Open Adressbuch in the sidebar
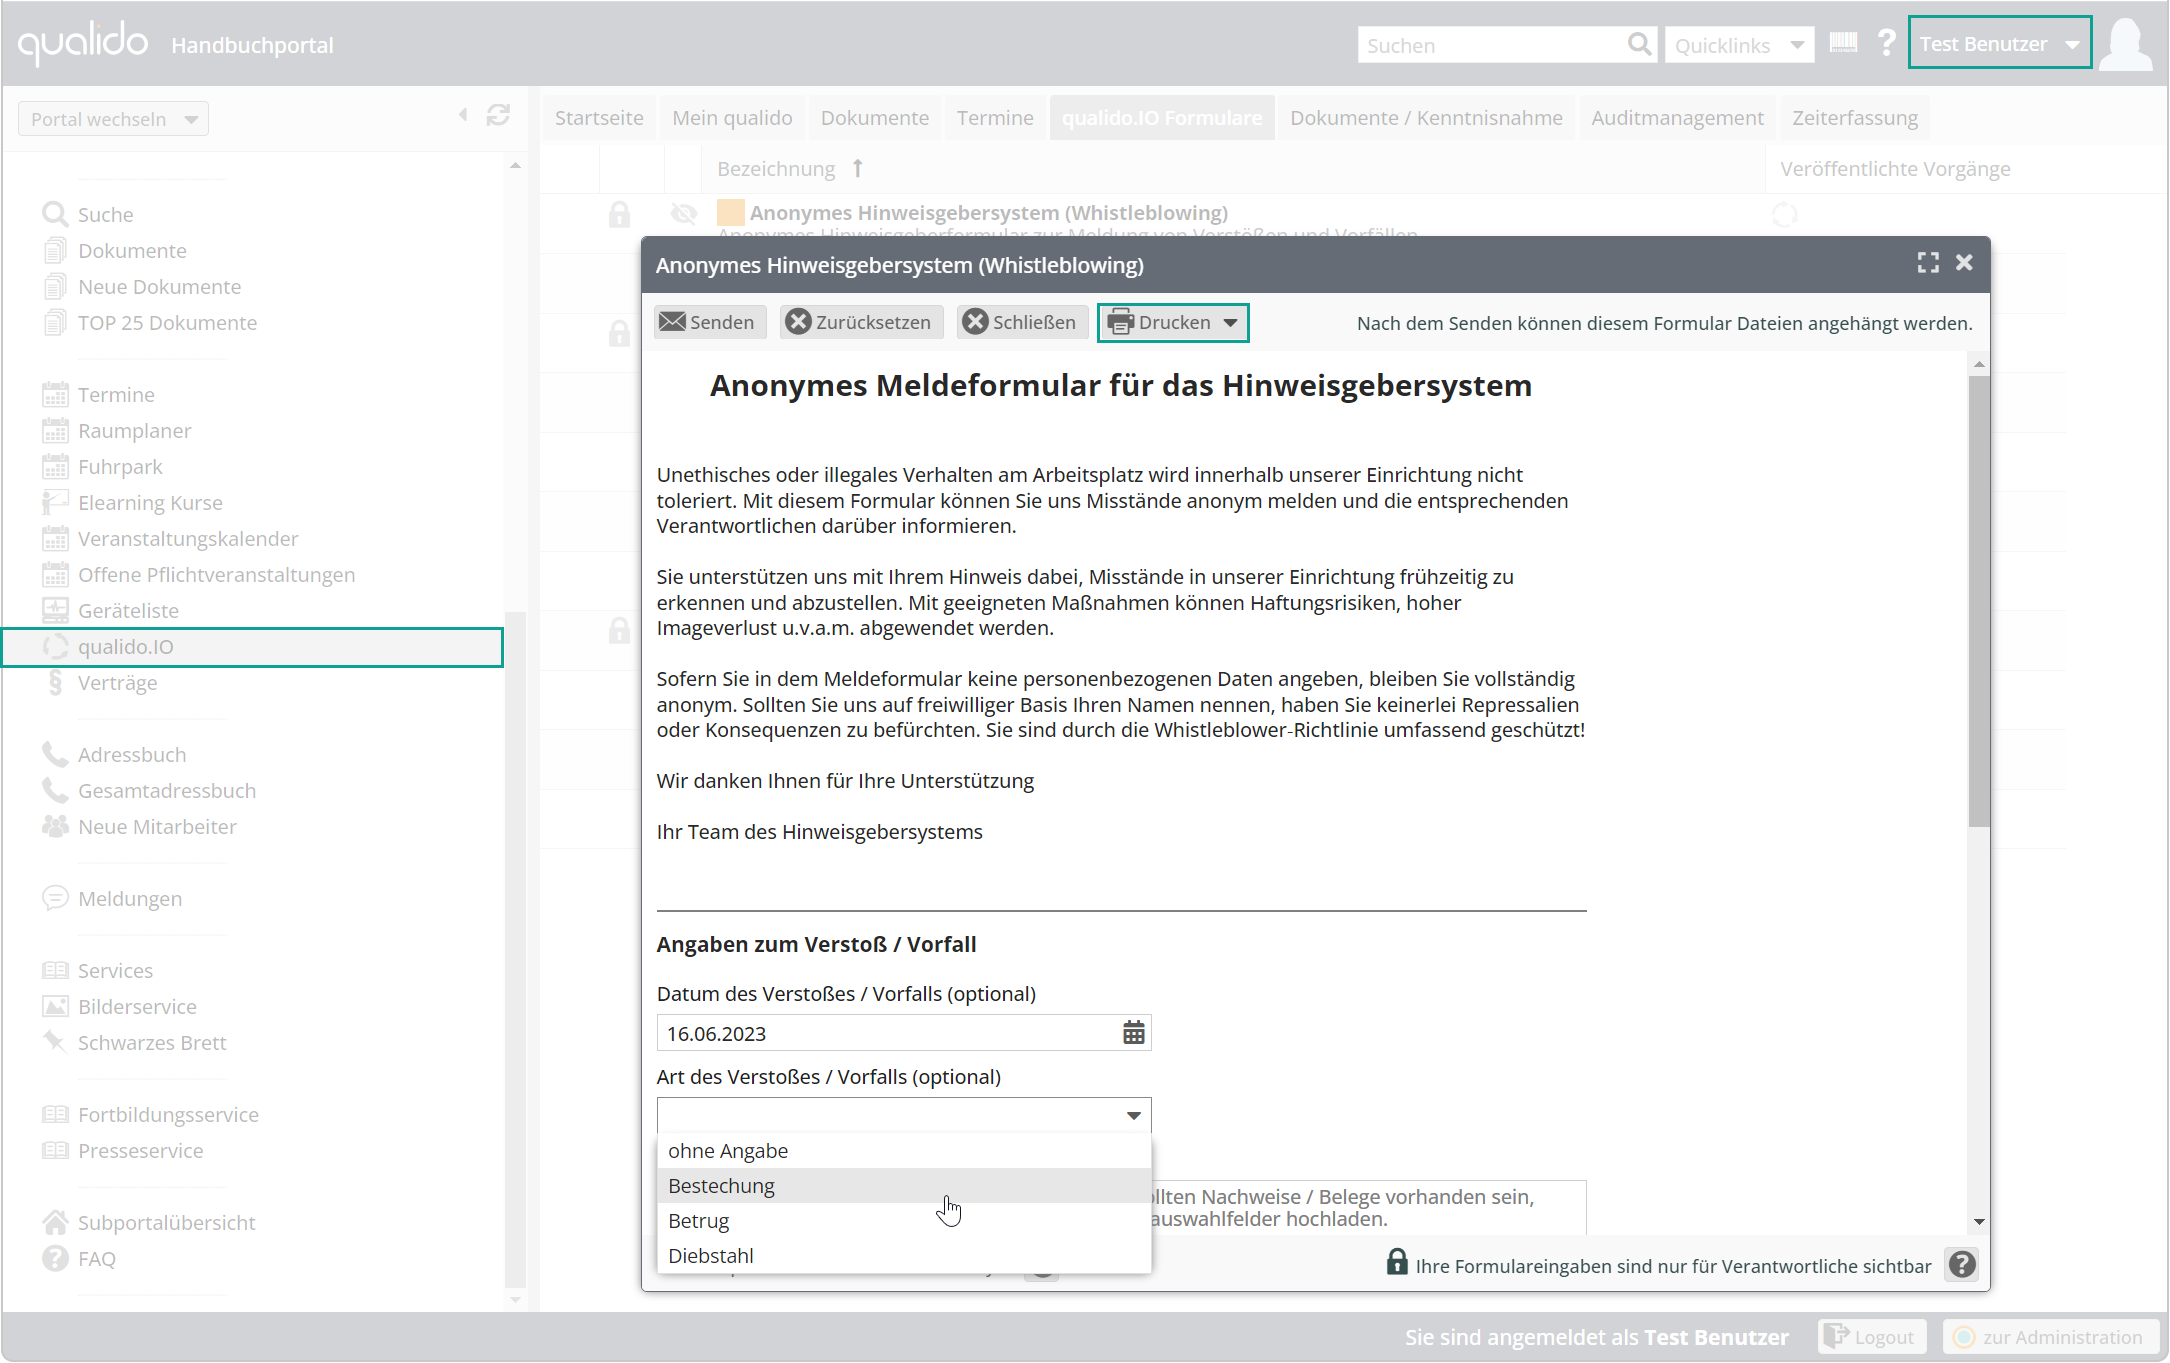 132,755
